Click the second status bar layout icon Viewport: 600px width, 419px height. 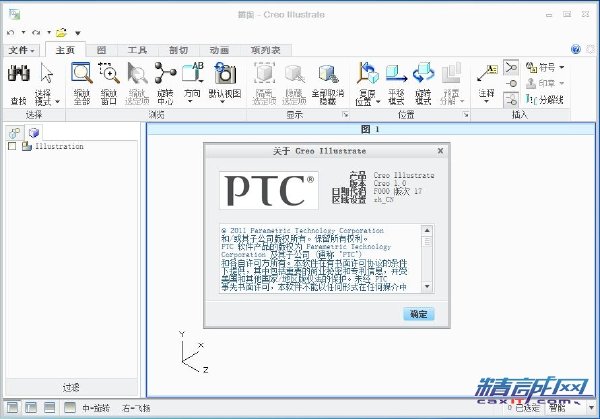(x=31, y=408)
